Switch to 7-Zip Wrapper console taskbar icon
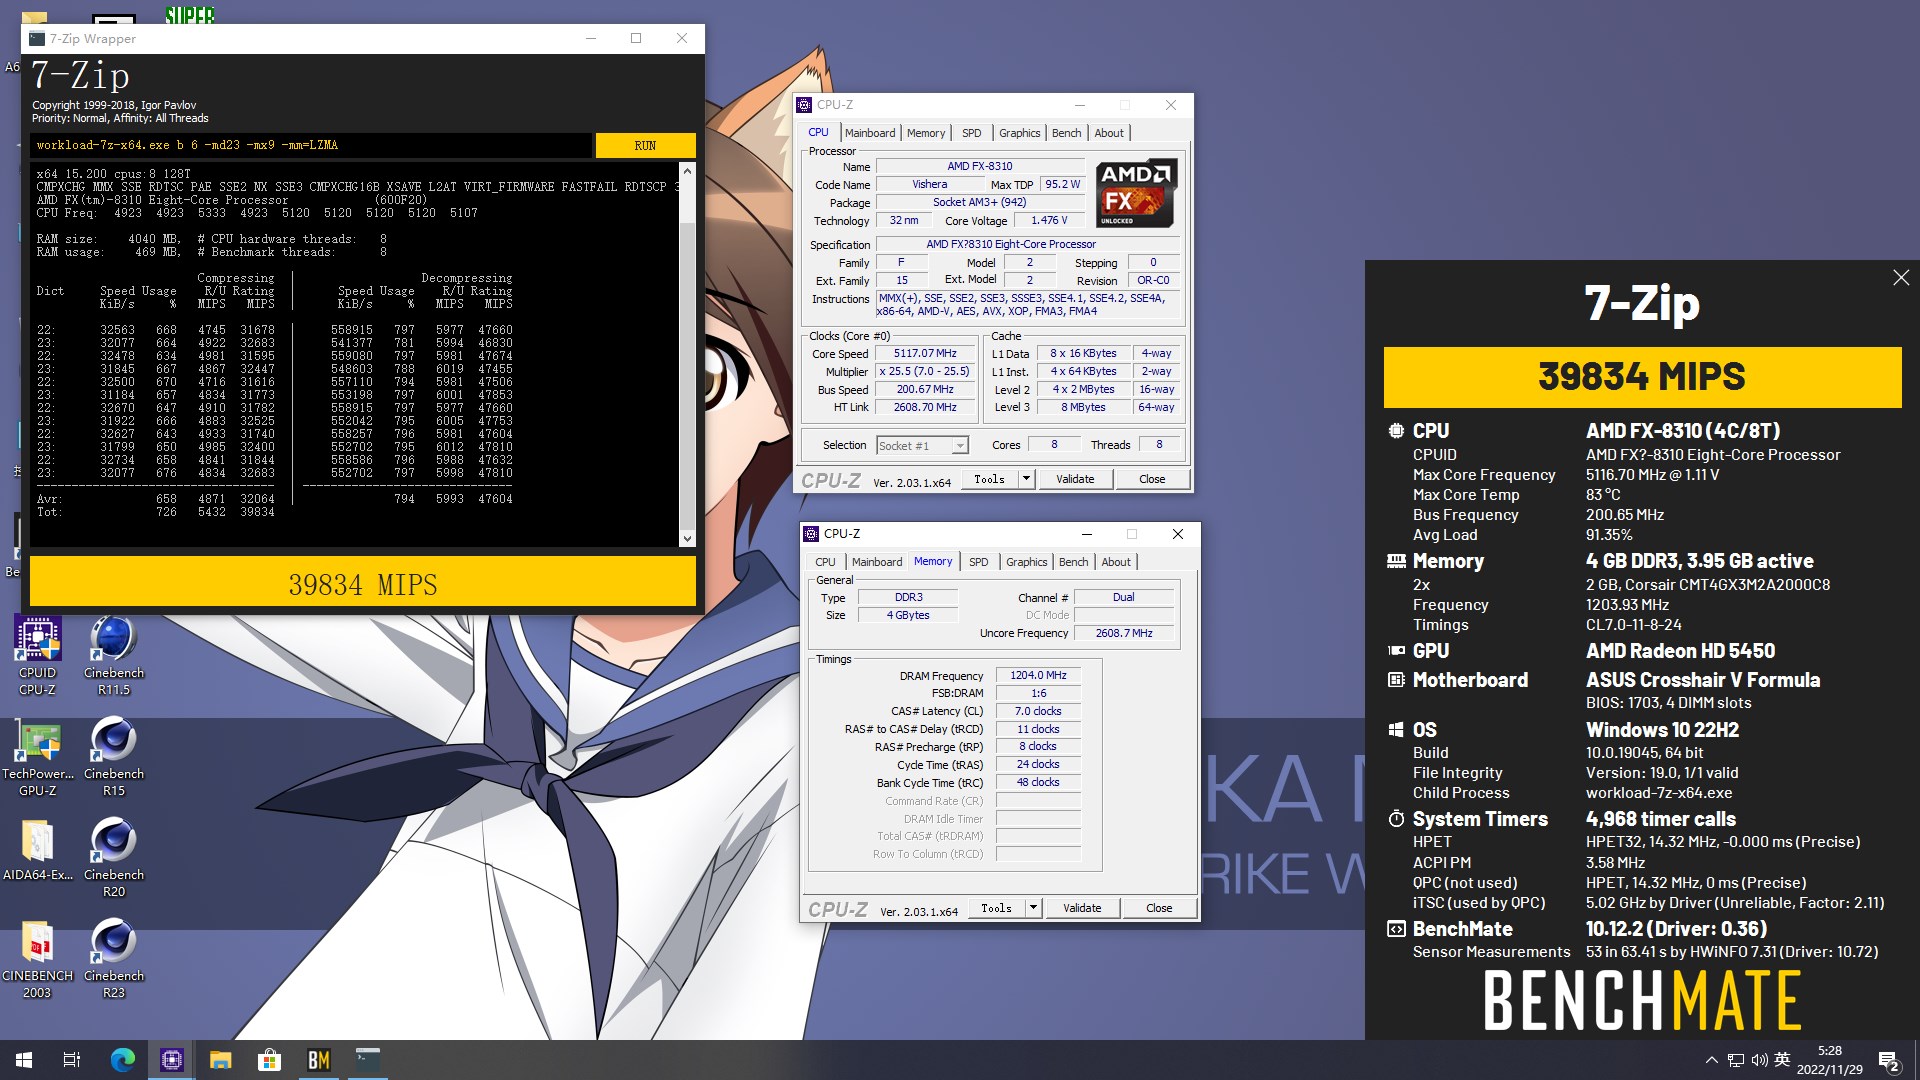This screenshot has width=1920, height=1080. pos(368,1060)
